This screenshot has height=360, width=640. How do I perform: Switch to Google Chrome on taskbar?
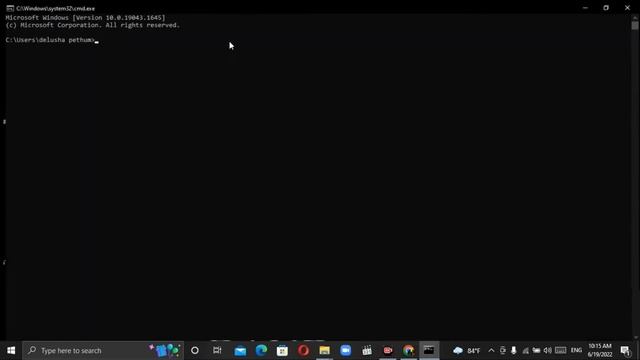409,351
